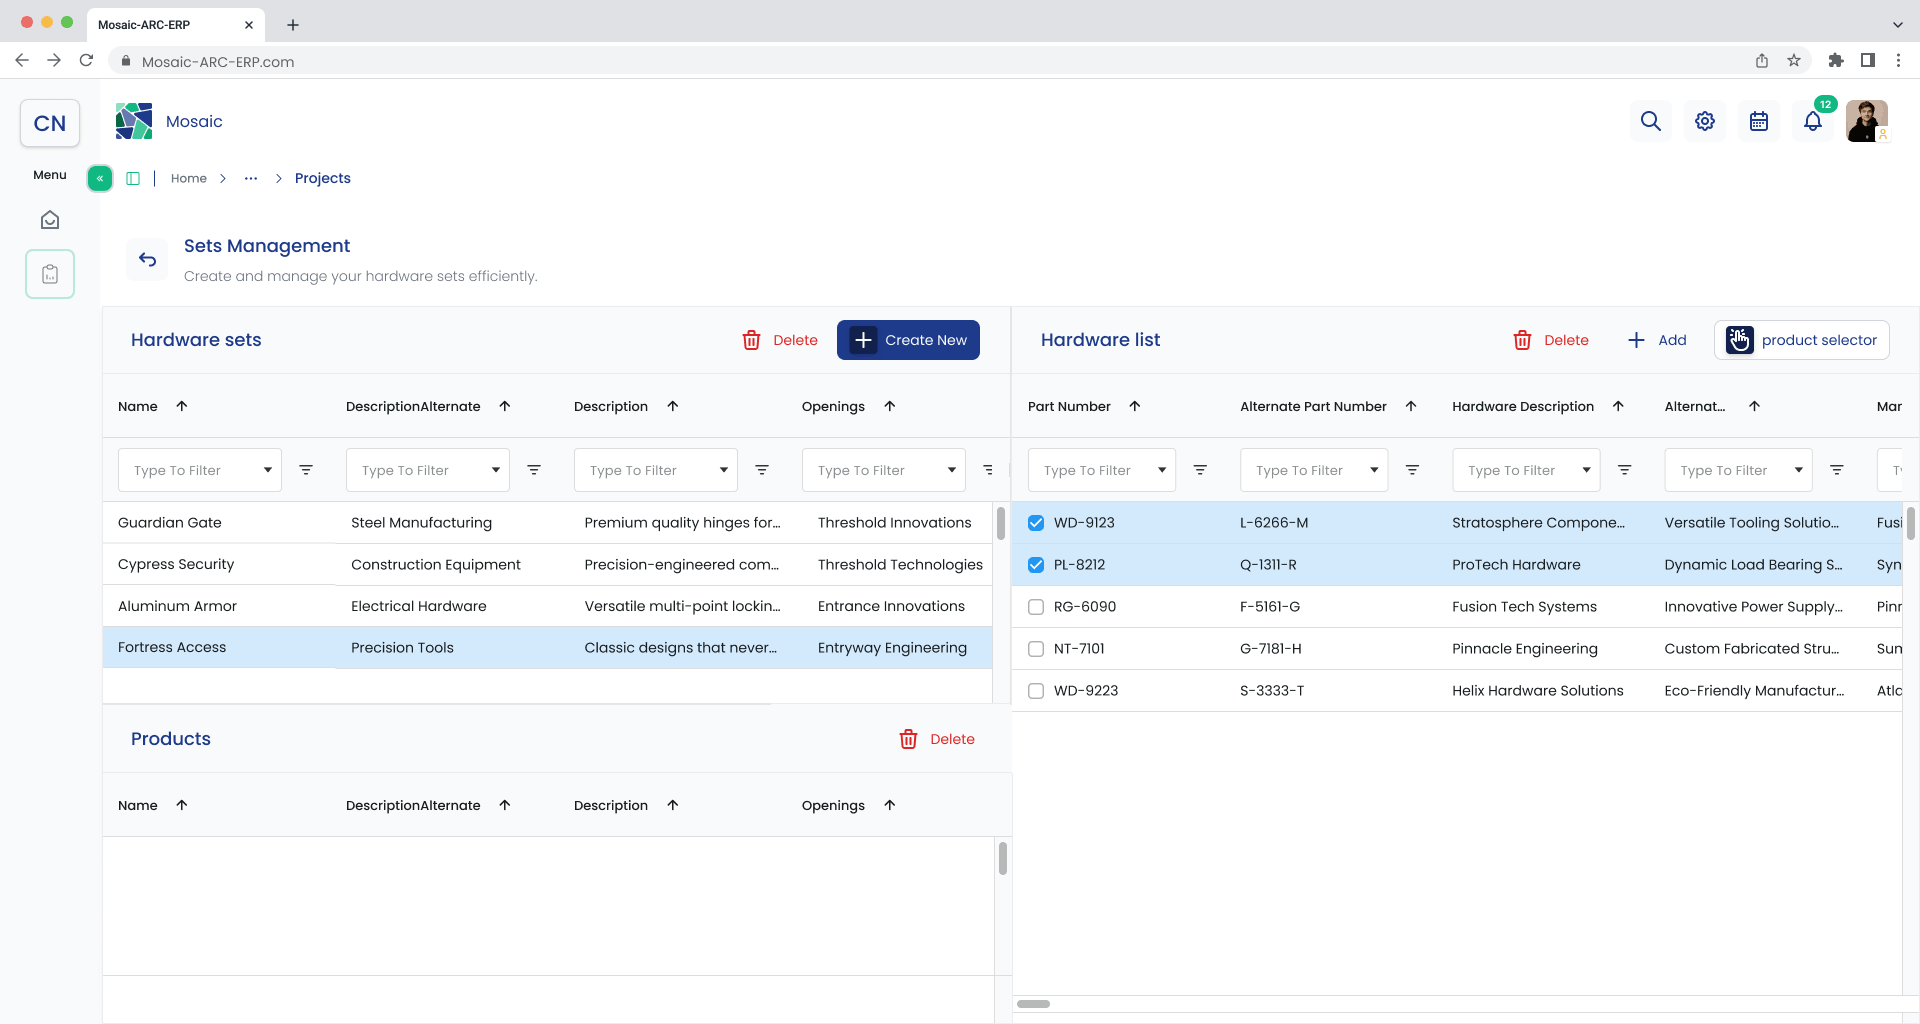
Task: Go to Home breadcrumb
Action: pyautogui.click(x=189, y=178)
